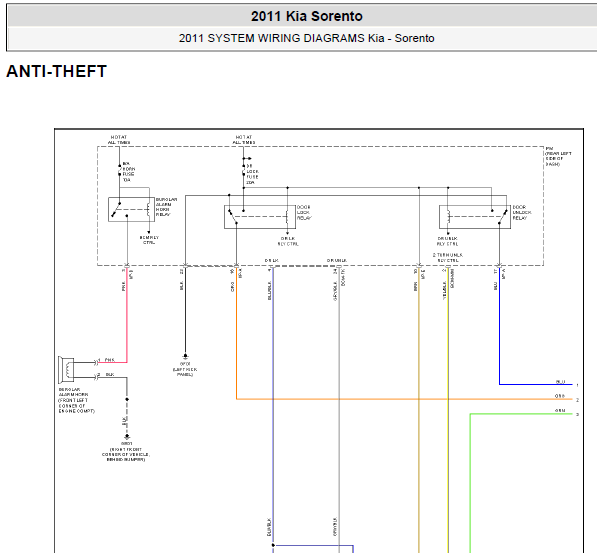This screenshot has width=597, height=553.
Task: Click the 2-TURN UNLK RLY CTRL label
Action: click(448, 257)
